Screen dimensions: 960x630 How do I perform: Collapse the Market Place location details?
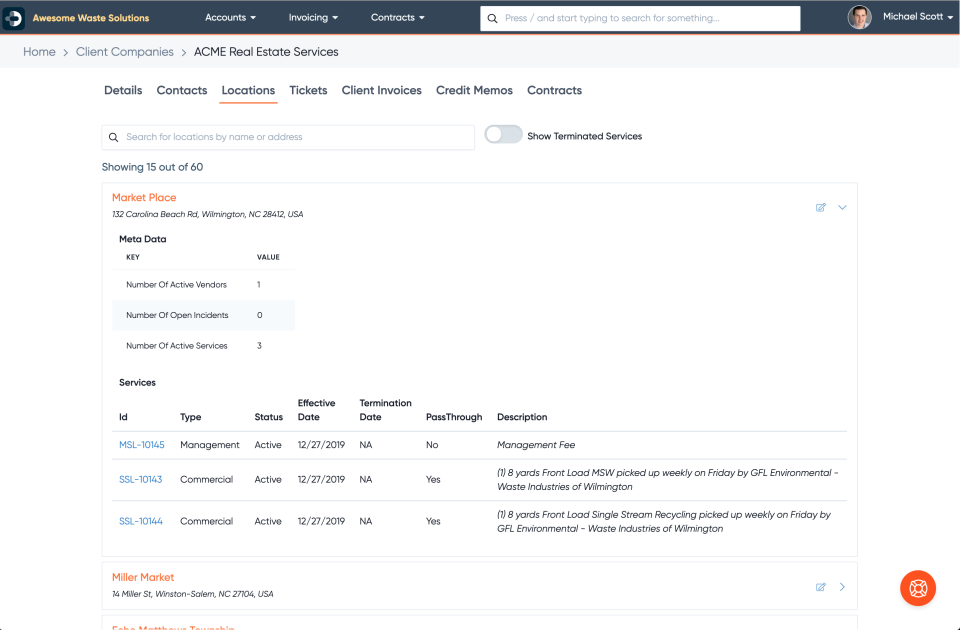click(841, 207)
